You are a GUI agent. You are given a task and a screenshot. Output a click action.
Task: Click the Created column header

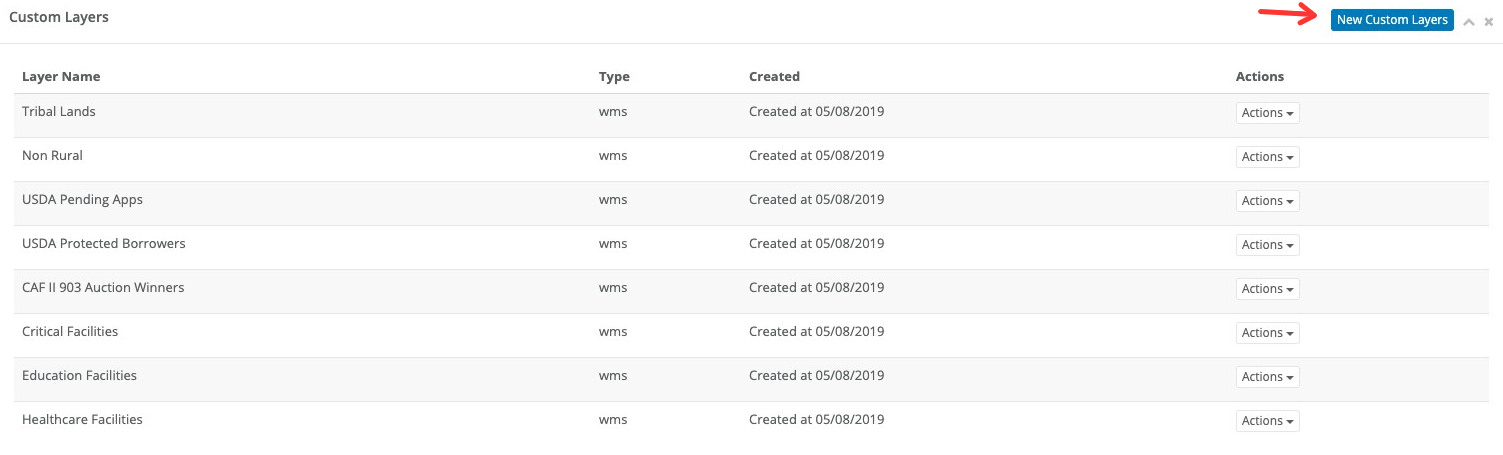(x=774, y=77)
